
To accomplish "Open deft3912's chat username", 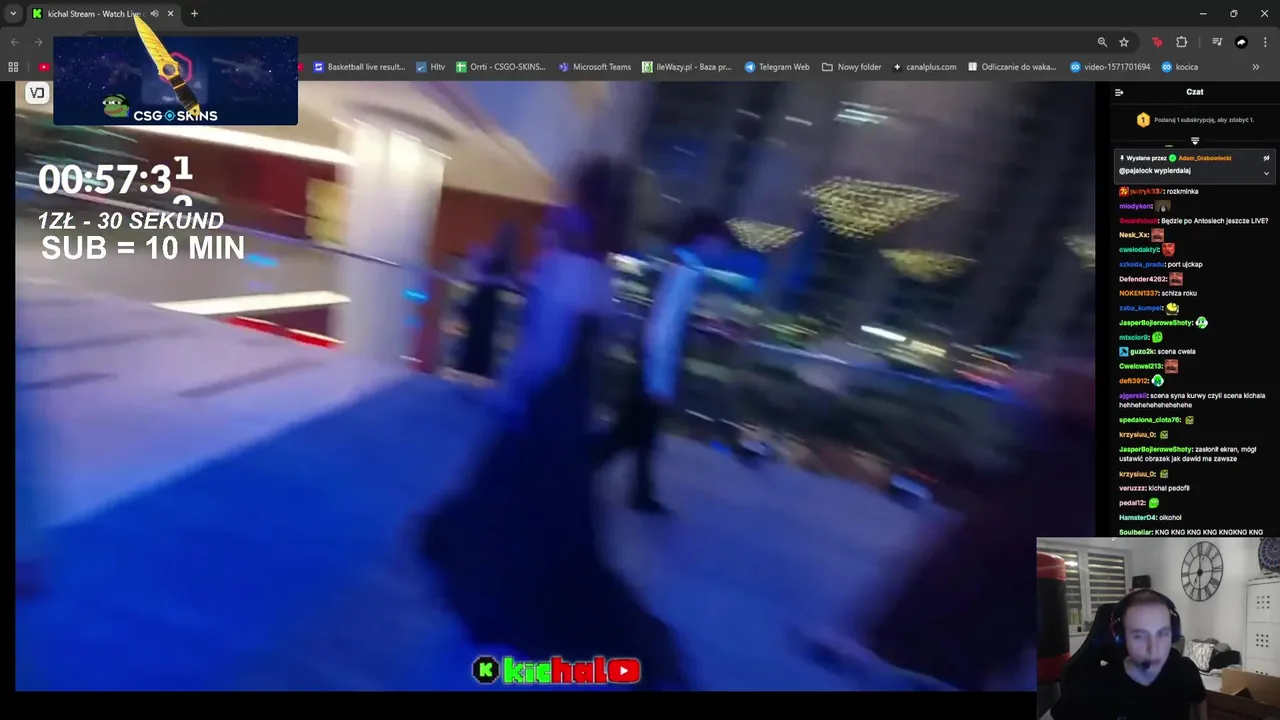I will click(1133, 381).
